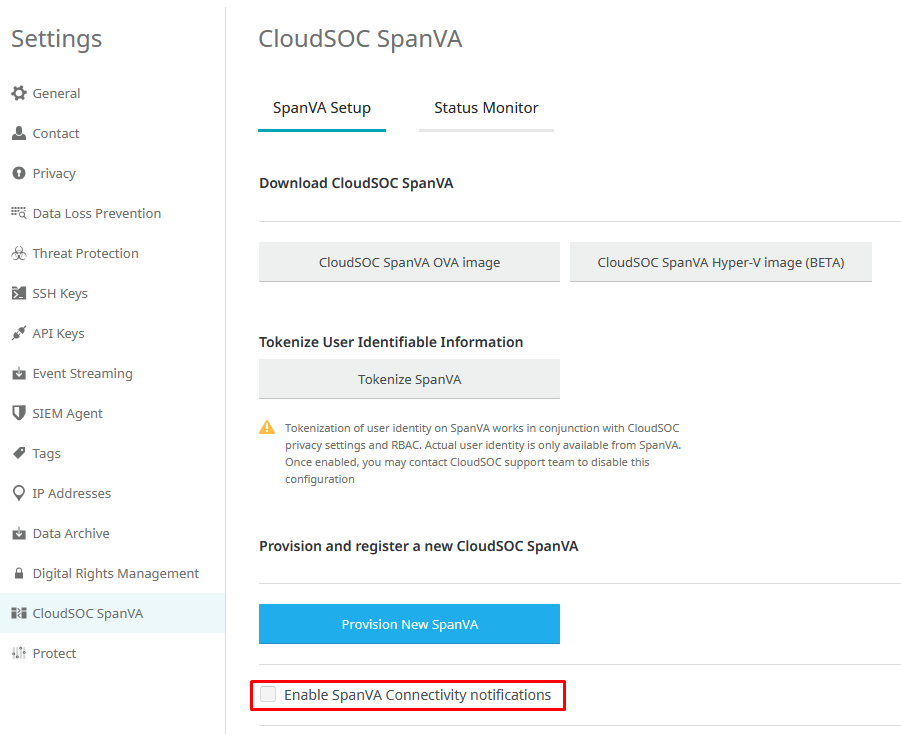Go to Data Archive settings

[x=71, y=533]
